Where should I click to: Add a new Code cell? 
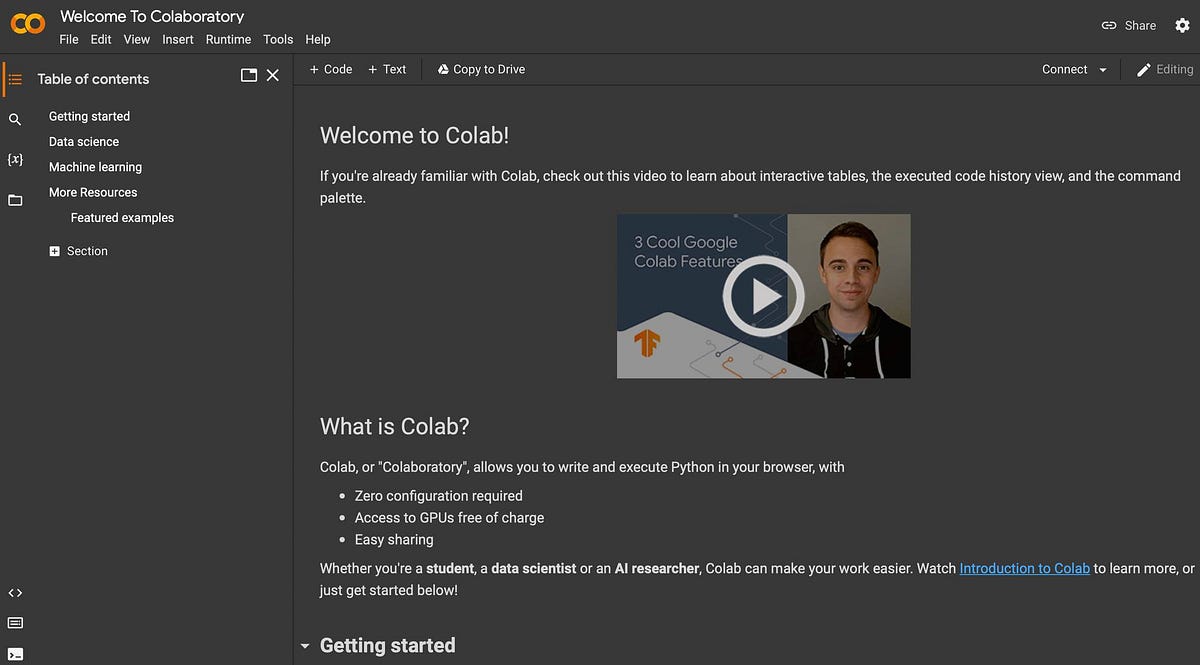coord(330,69)
